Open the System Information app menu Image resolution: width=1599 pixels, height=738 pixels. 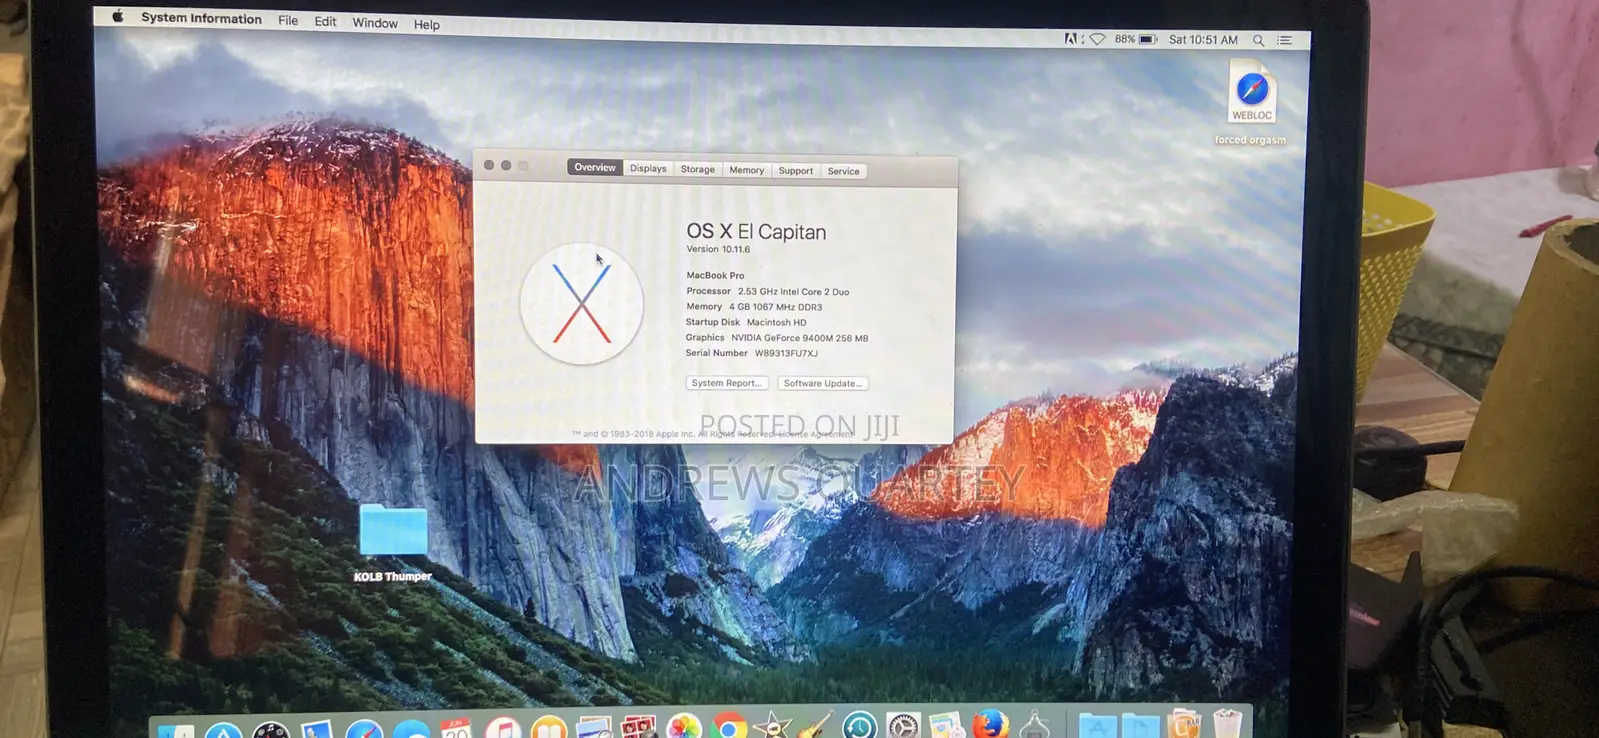pyautogui.click(x=201, y=18)
